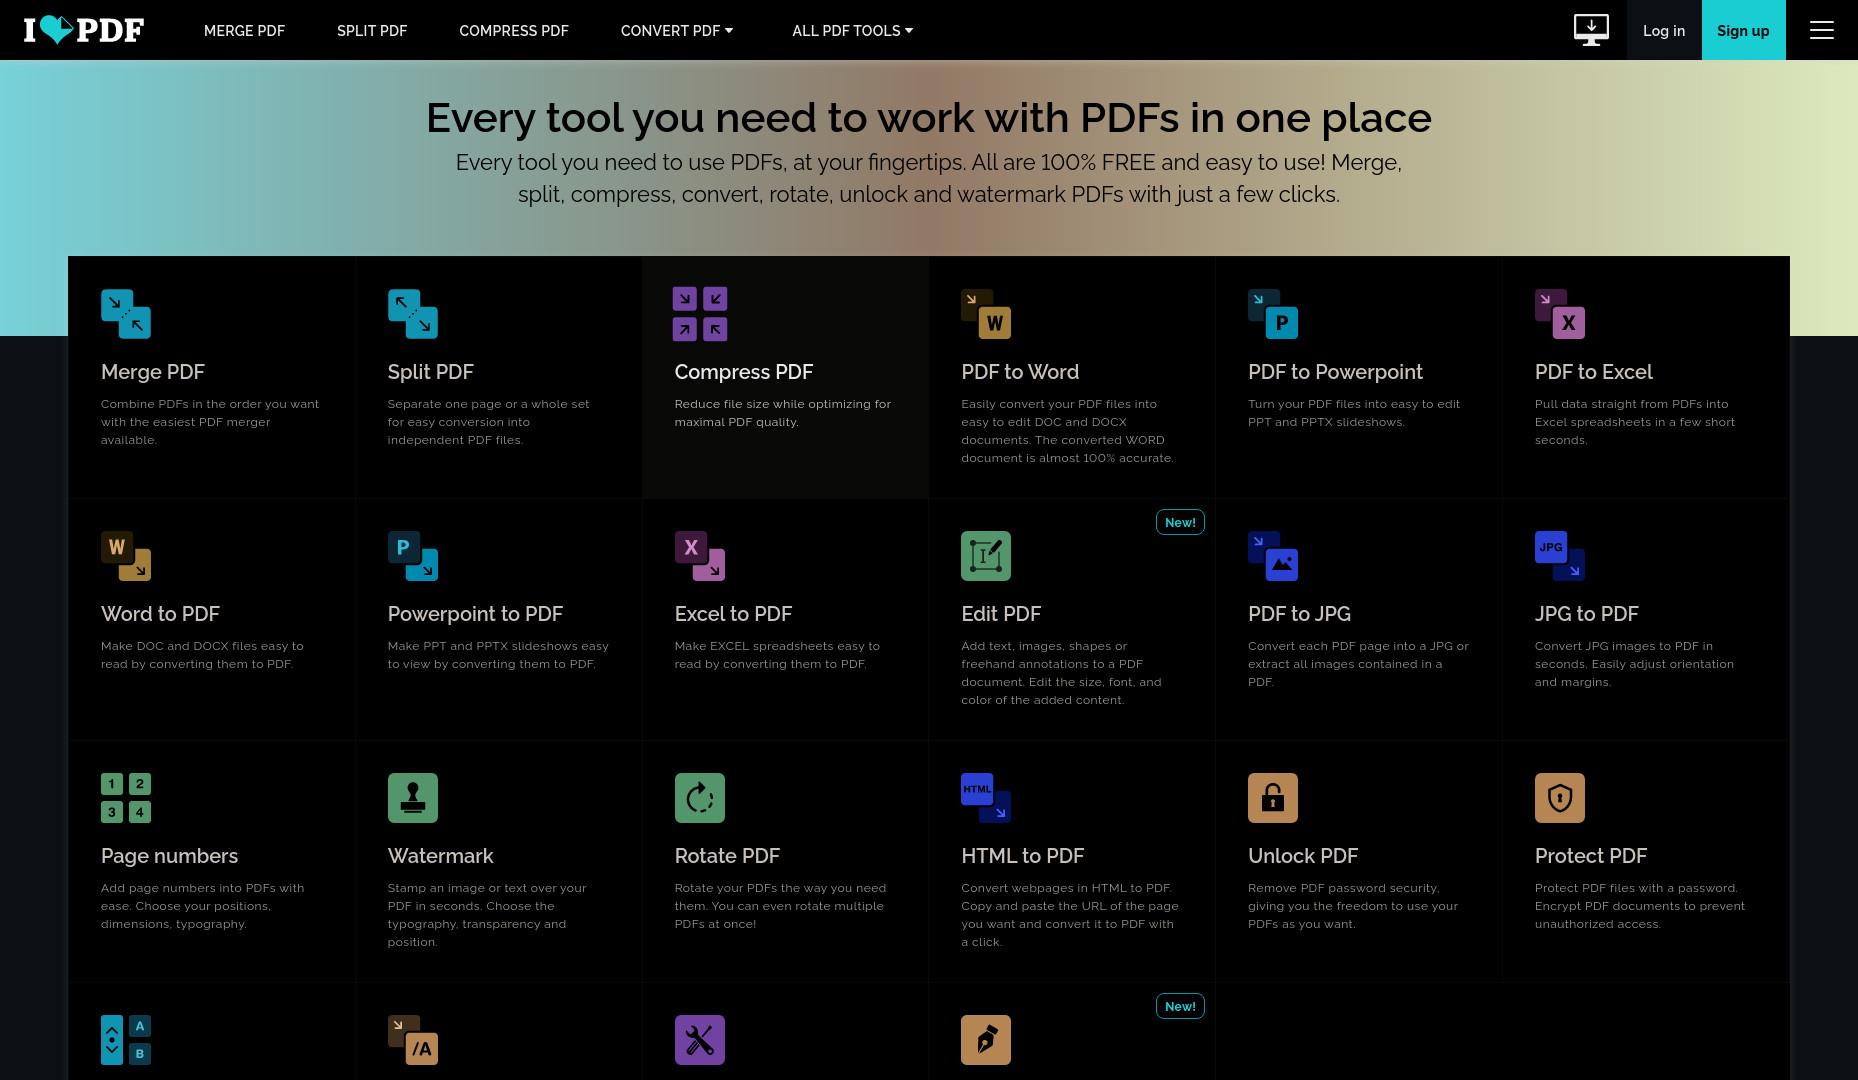Expand the ALL PDF TOOLS dropdown
This screenshot has width=1858, height=1080.
[x=853, y=31]
